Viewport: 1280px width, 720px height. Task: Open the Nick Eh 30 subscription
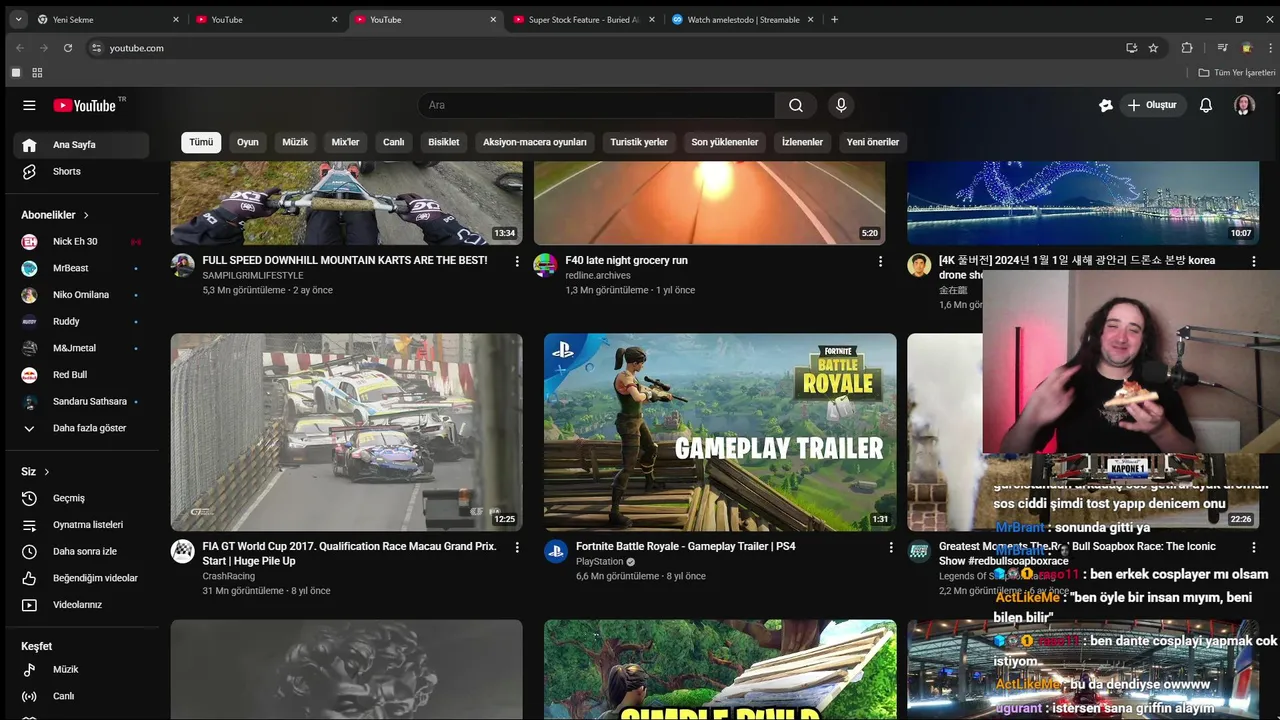click(x=81, y=241)
